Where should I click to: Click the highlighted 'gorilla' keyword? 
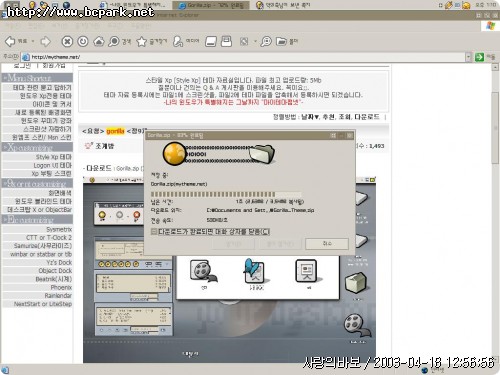[115, 131]
